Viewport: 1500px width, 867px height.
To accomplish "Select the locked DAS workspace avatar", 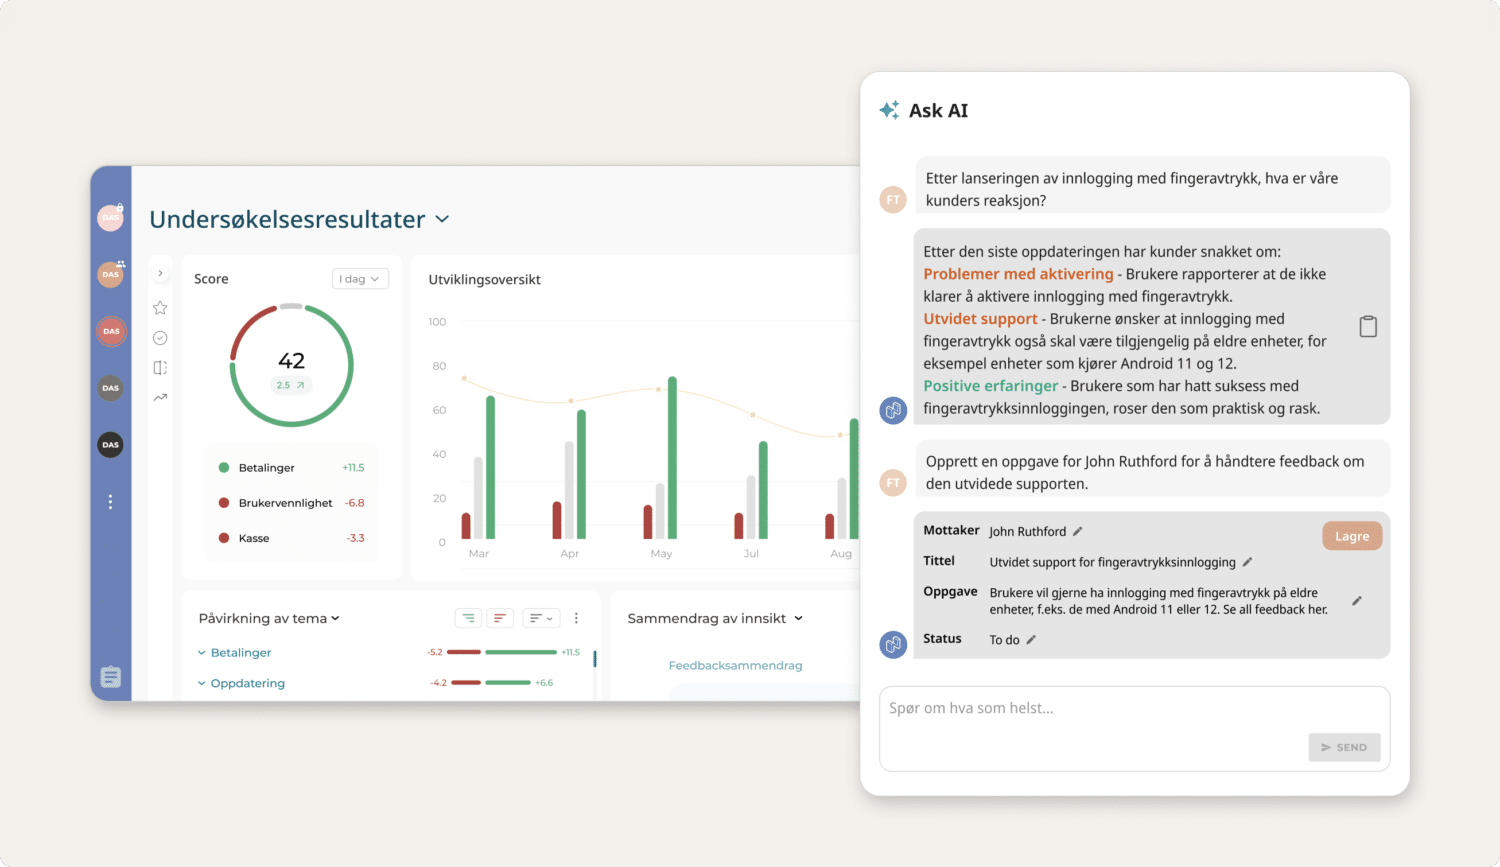I will pyautogui.click(x=110, y=217).
